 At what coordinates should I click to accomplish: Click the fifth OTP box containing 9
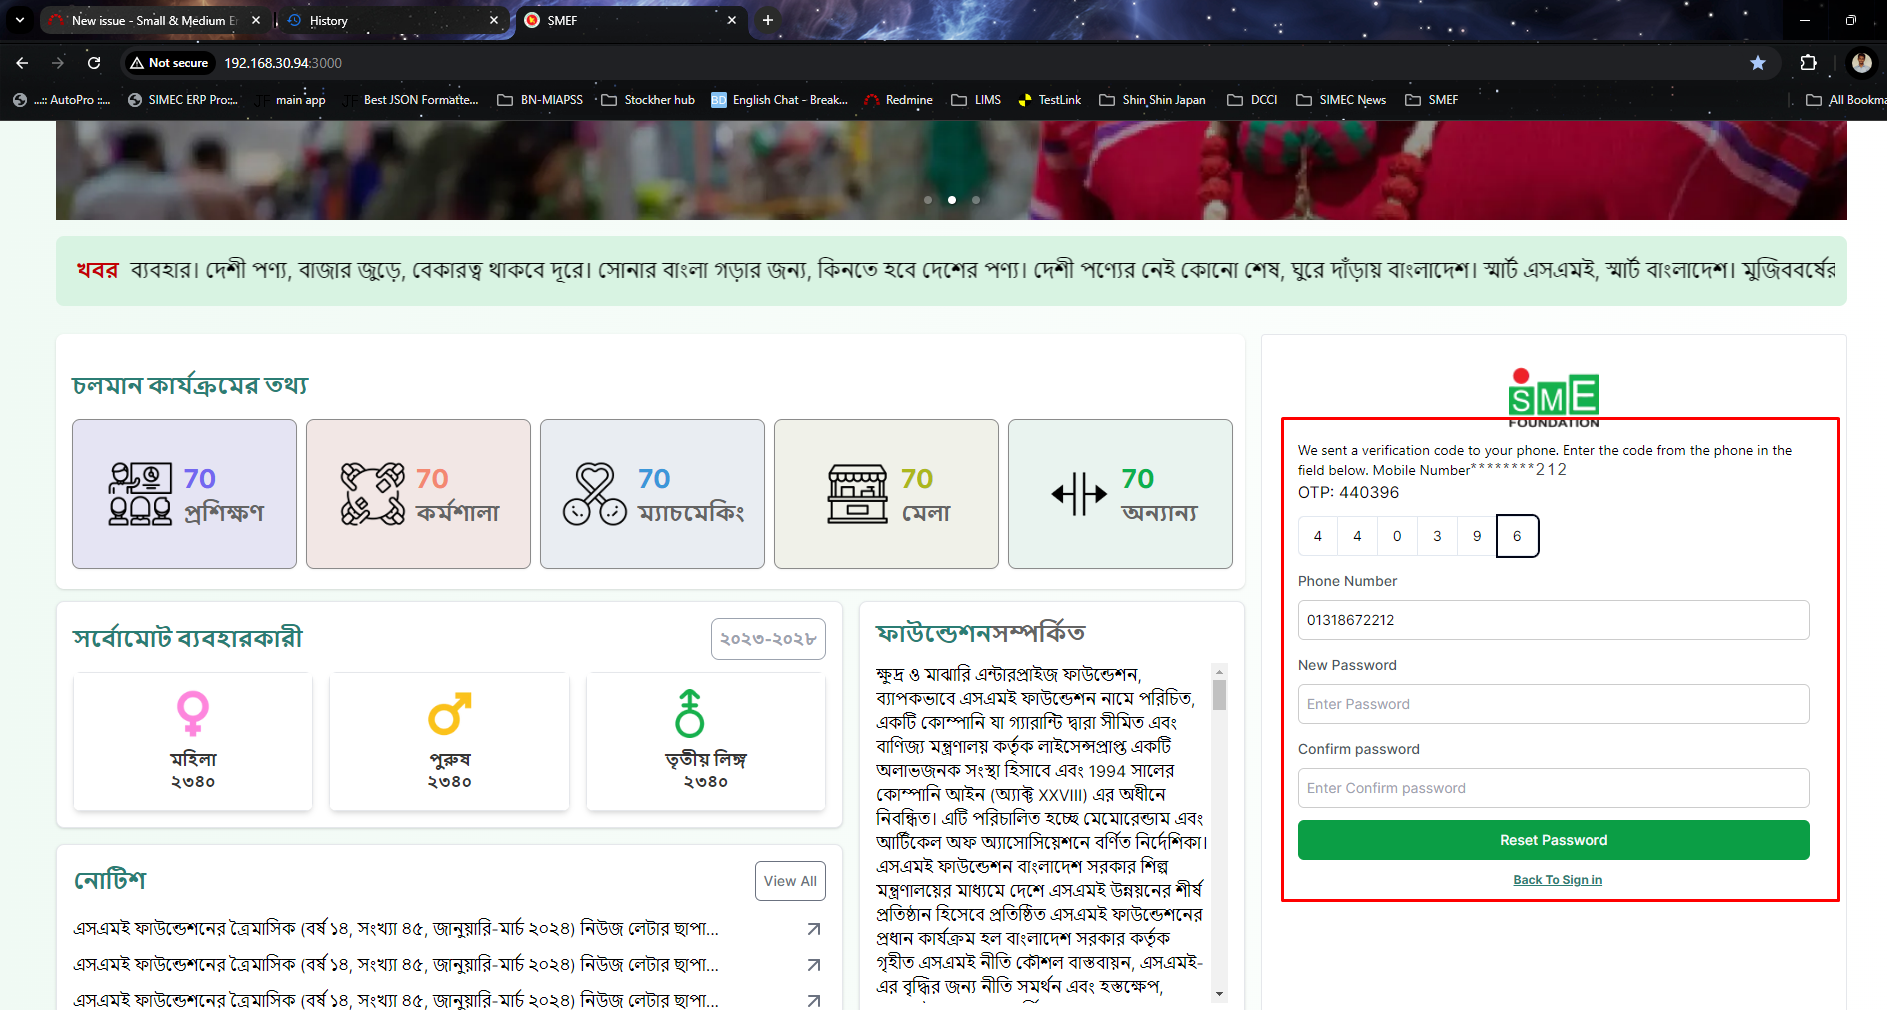[1477, 536]
